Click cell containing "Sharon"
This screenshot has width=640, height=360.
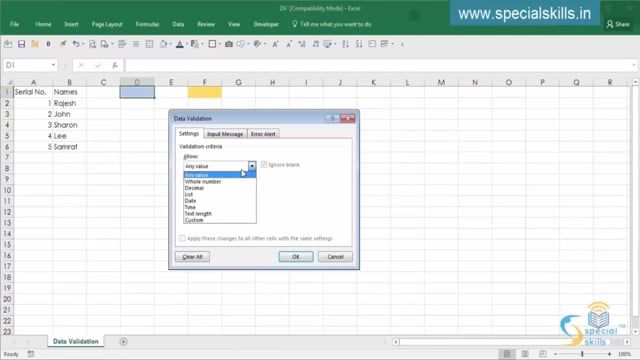coord(69,125)
